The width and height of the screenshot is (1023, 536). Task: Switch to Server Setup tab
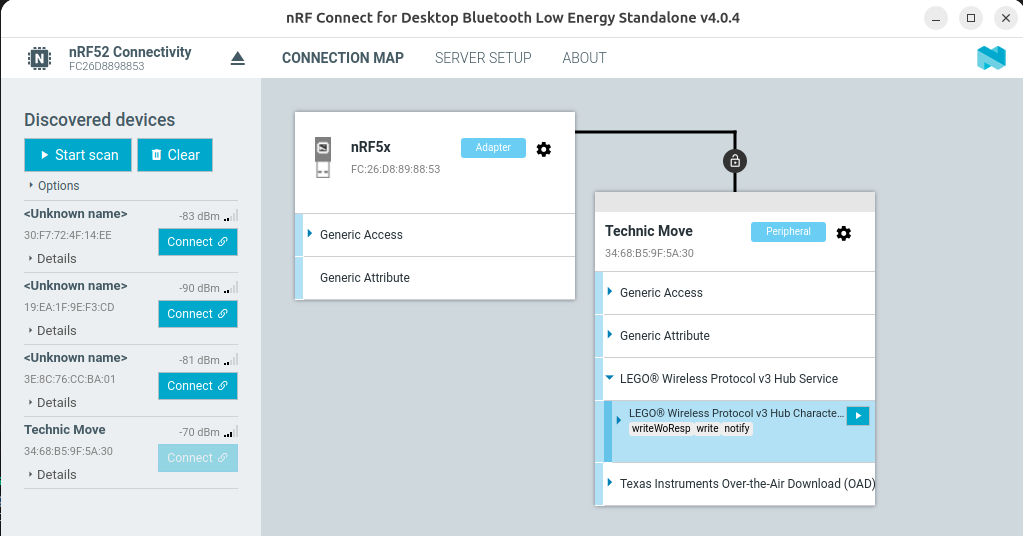click(483, 58)
